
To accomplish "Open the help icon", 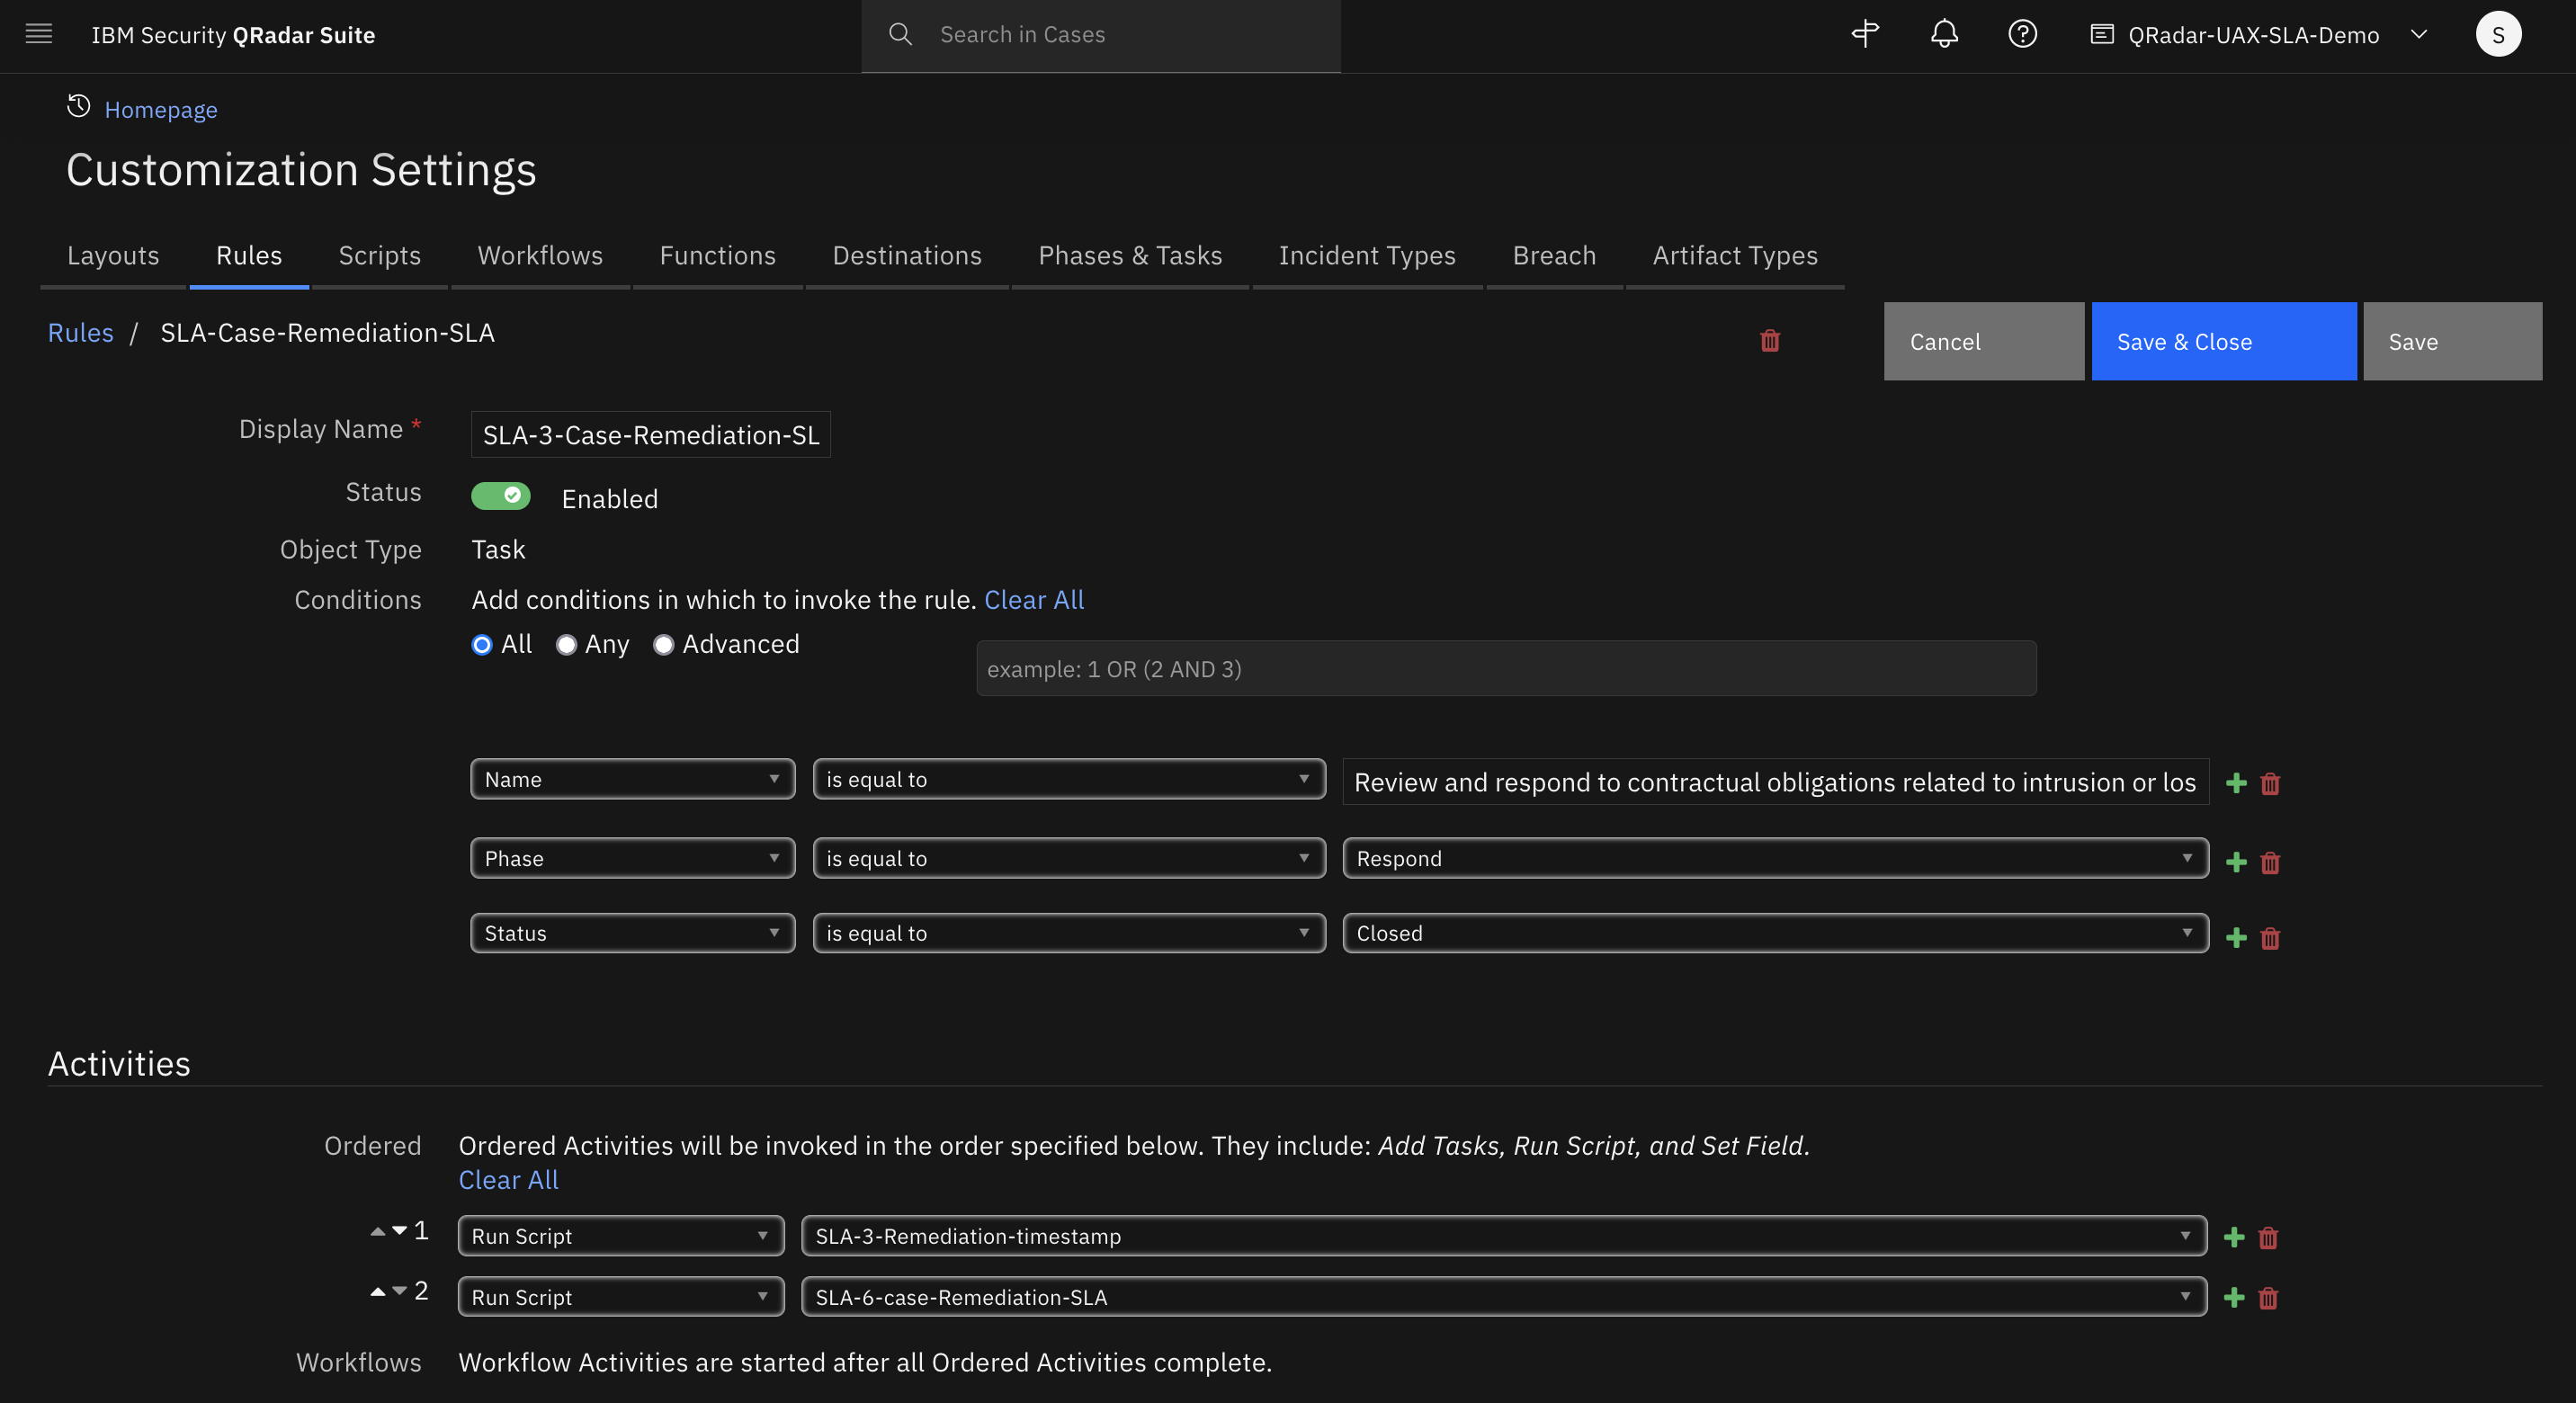I will tap(2022, 34).
